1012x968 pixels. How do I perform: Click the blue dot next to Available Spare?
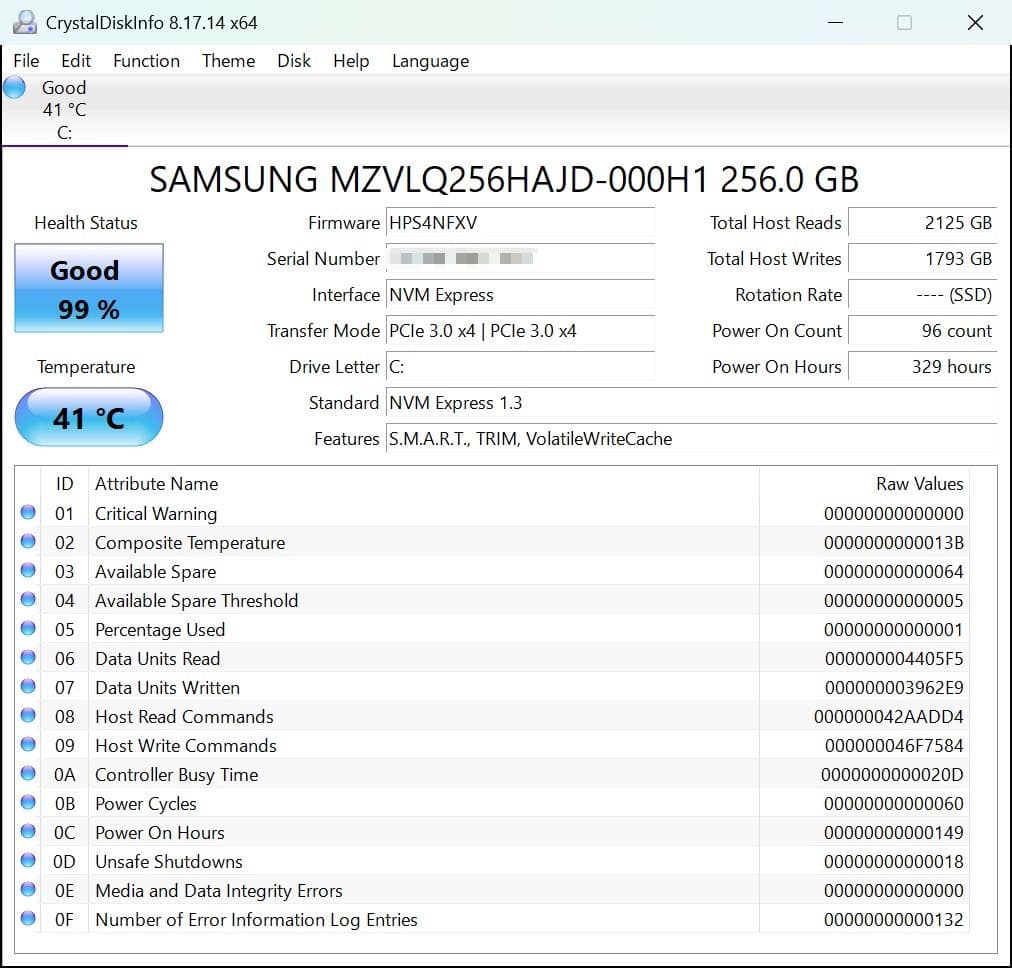point(28,570)
